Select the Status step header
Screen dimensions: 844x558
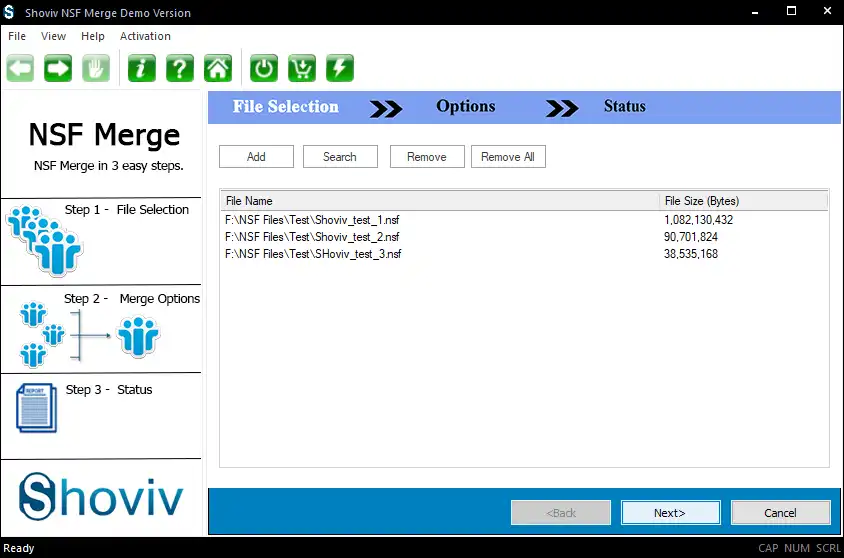[x=624, y=106]
